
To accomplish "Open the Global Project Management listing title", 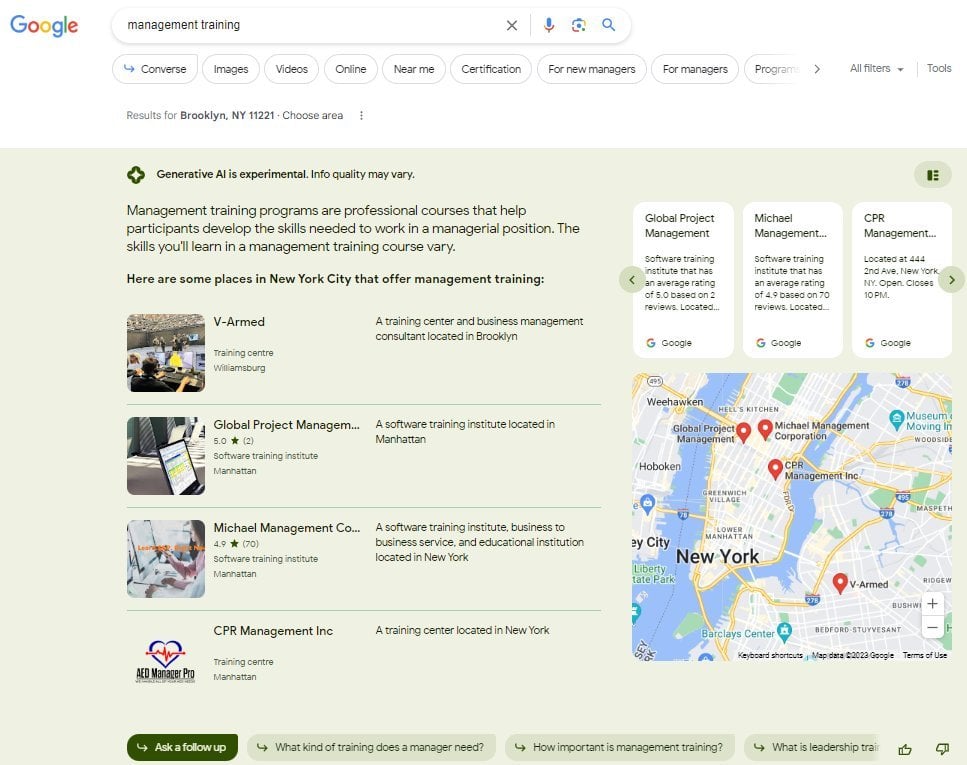I will click(286, 425).
